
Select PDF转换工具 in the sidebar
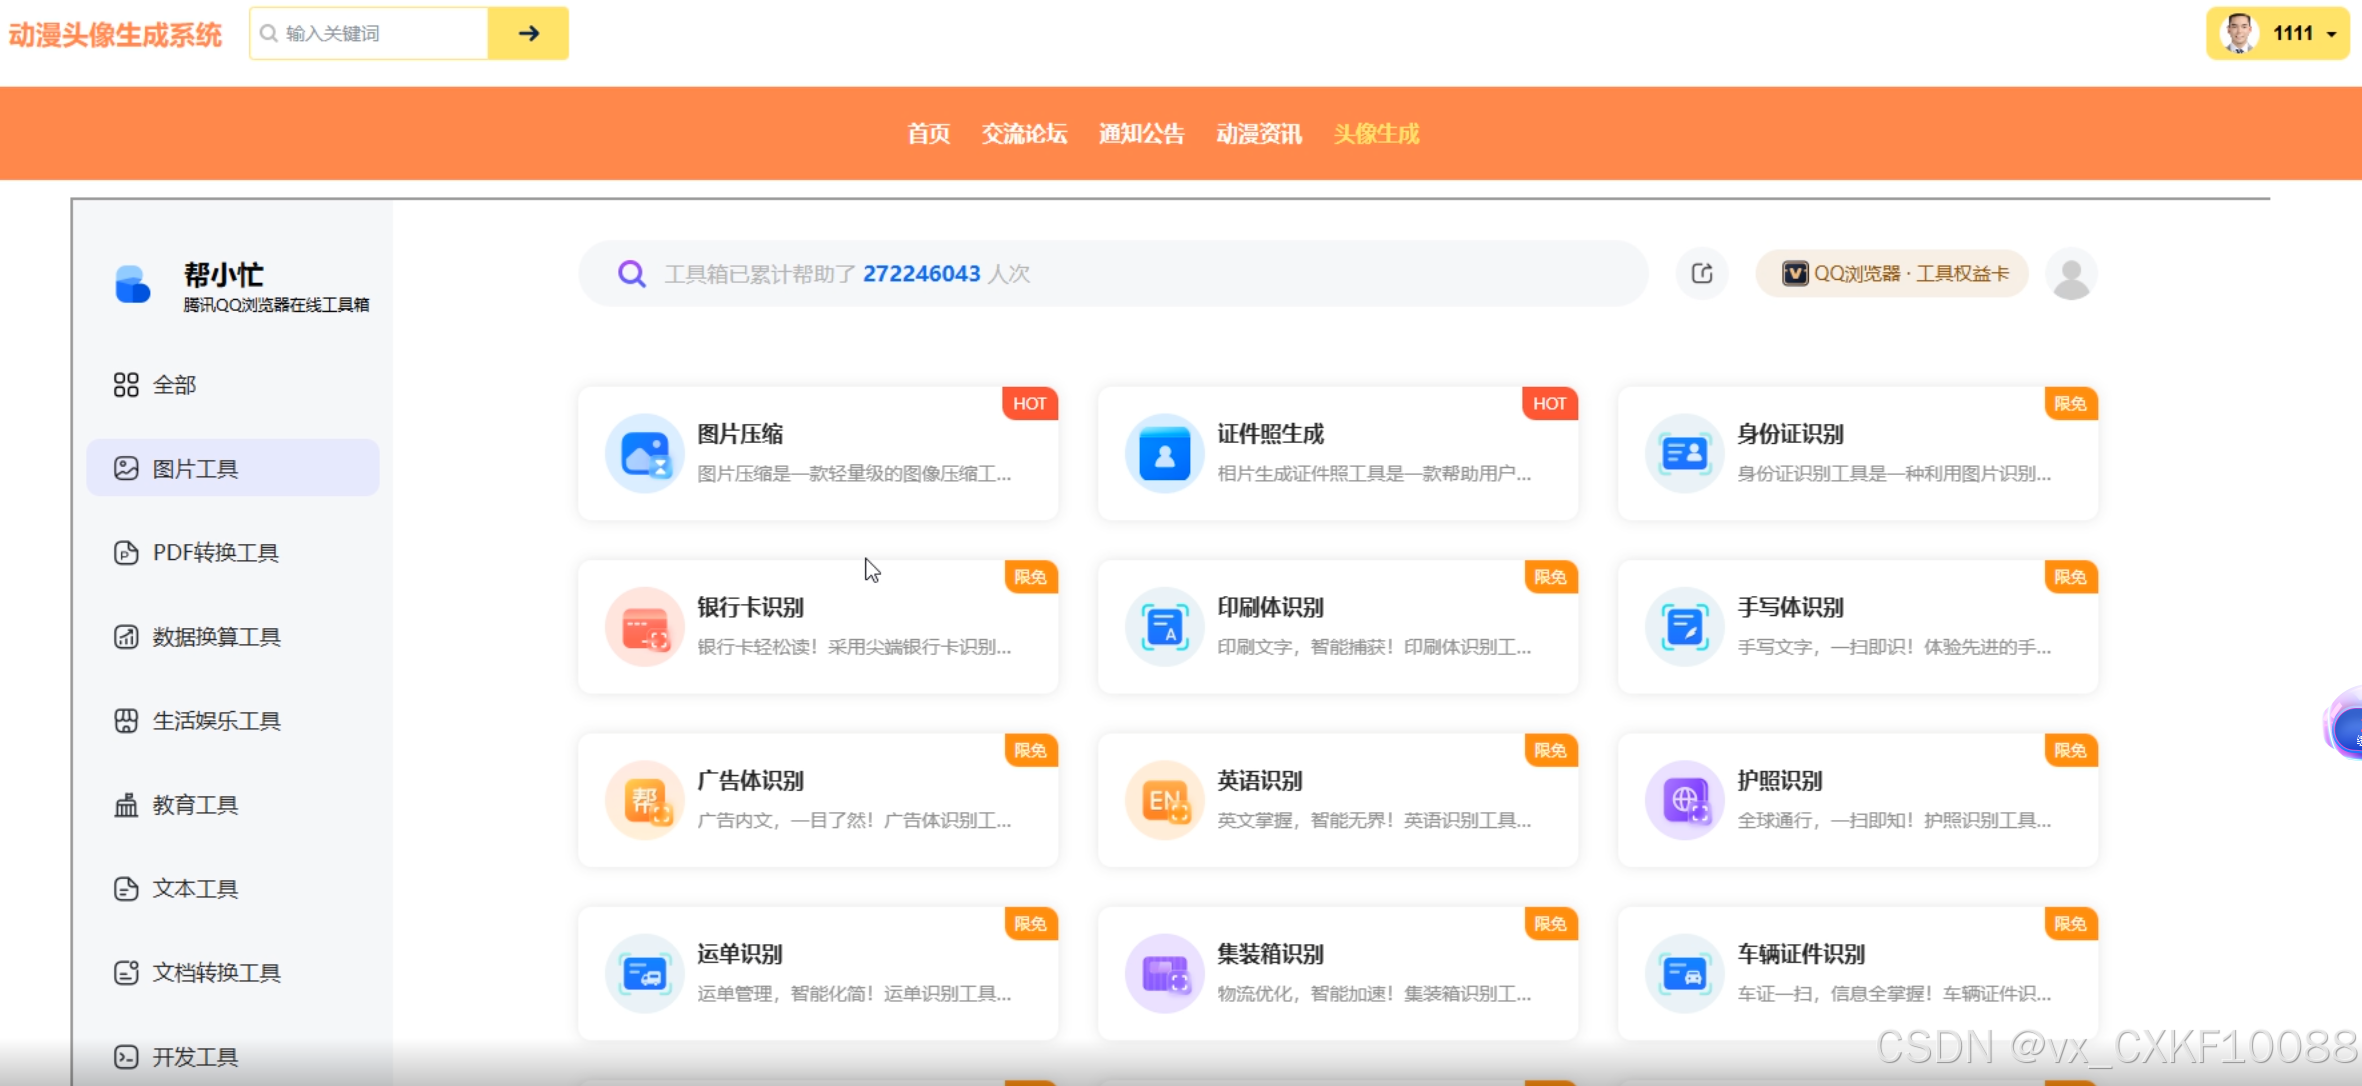click(215, 553)
